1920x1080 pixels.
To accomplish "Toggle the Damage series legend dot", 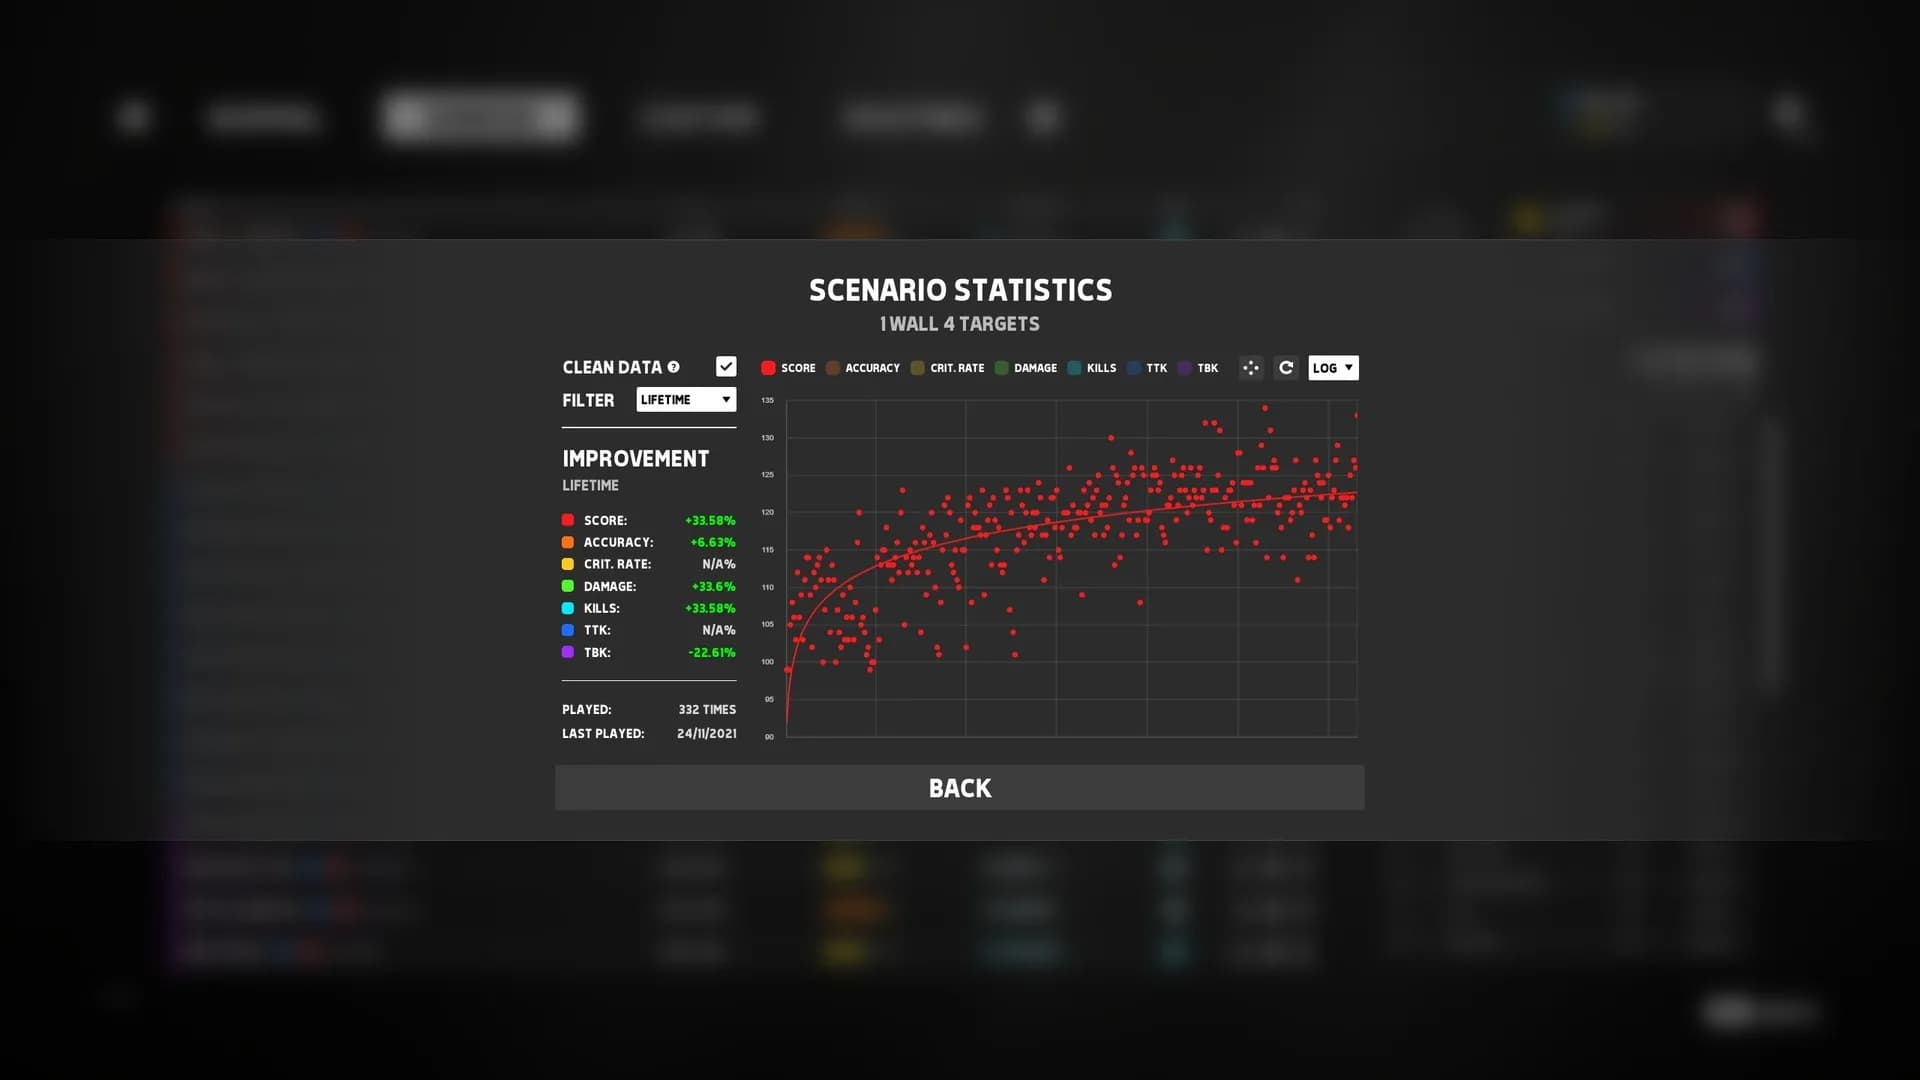I will [x=1001, y=368].
